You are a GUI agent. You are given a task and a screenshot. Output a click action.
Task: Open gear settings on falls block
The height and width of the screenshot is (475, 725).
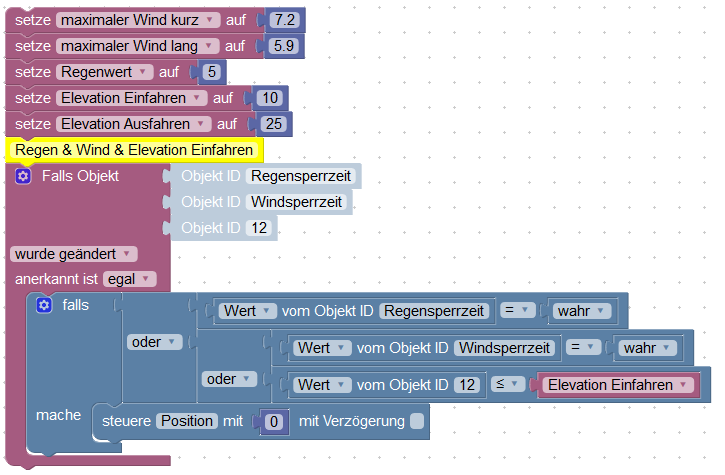click(x=44, y=305)
